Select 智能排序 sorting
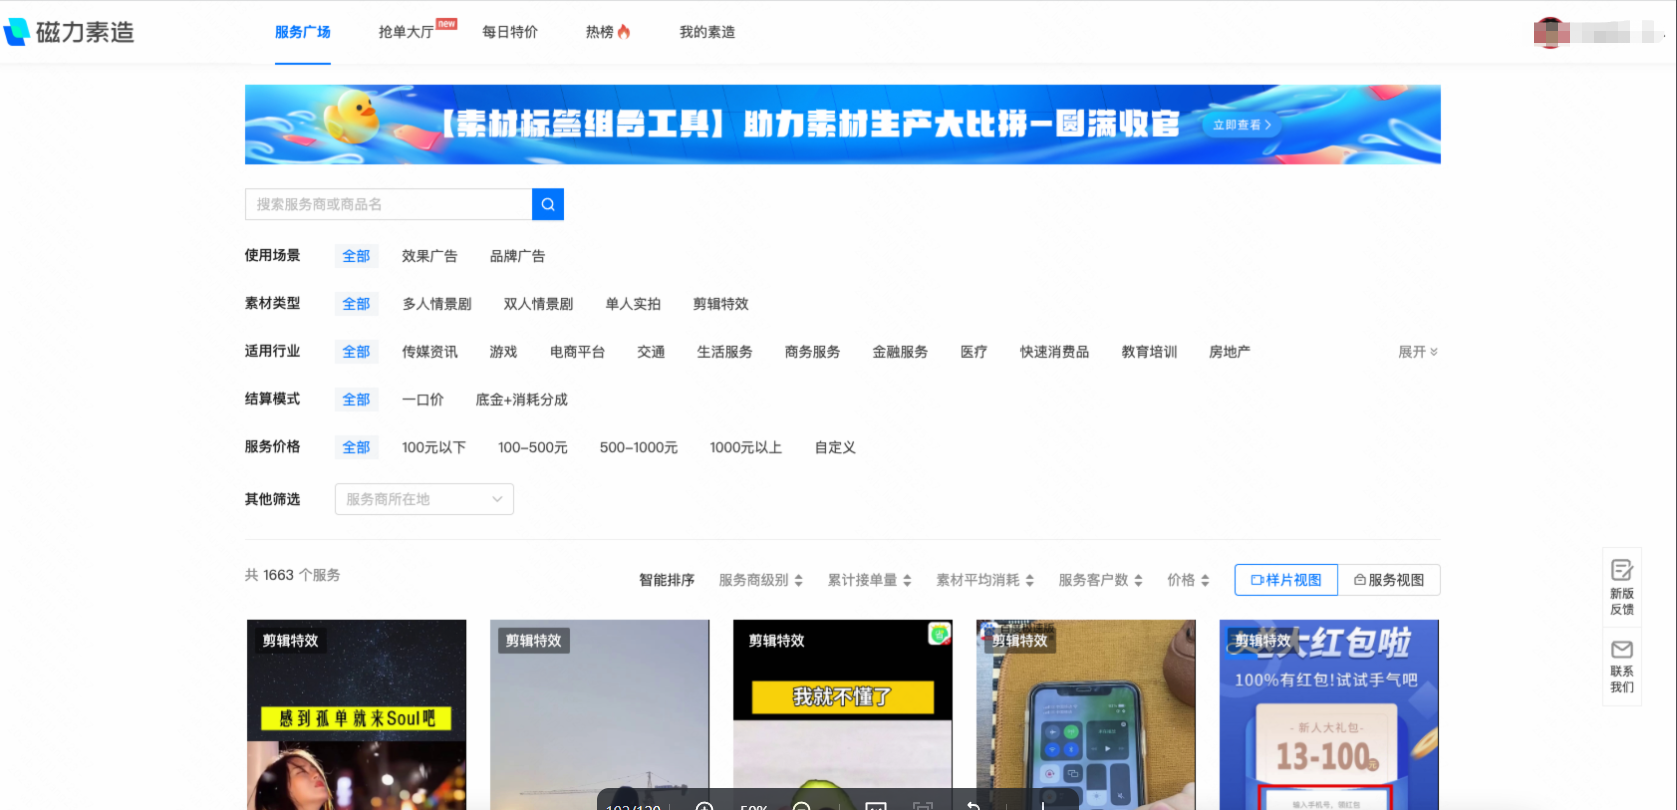The image size is (1677, 810). tap(667, 580)
